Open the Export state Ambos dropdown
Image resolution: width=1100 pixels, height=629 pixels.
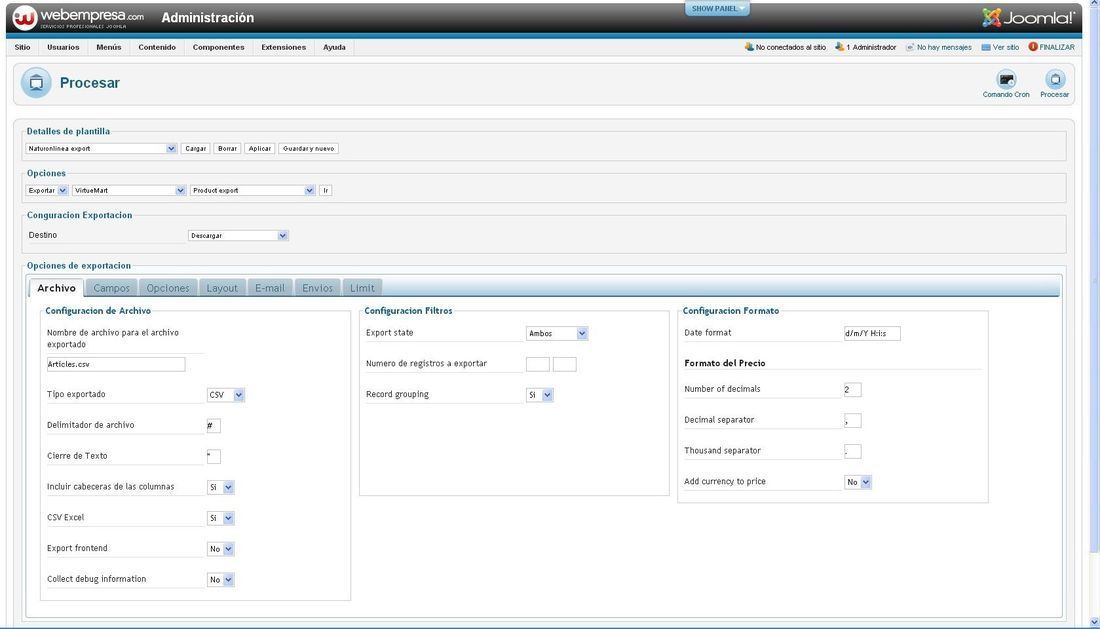click(x=557, y=334)
